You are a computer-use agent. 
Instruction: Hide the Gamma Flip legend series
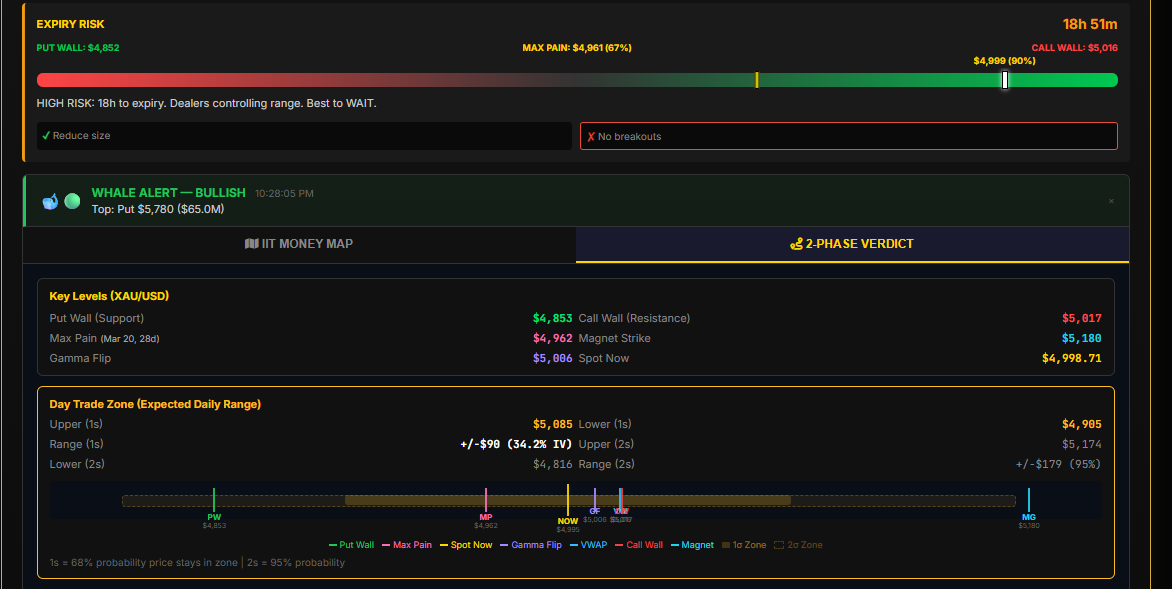pos(530,545)
